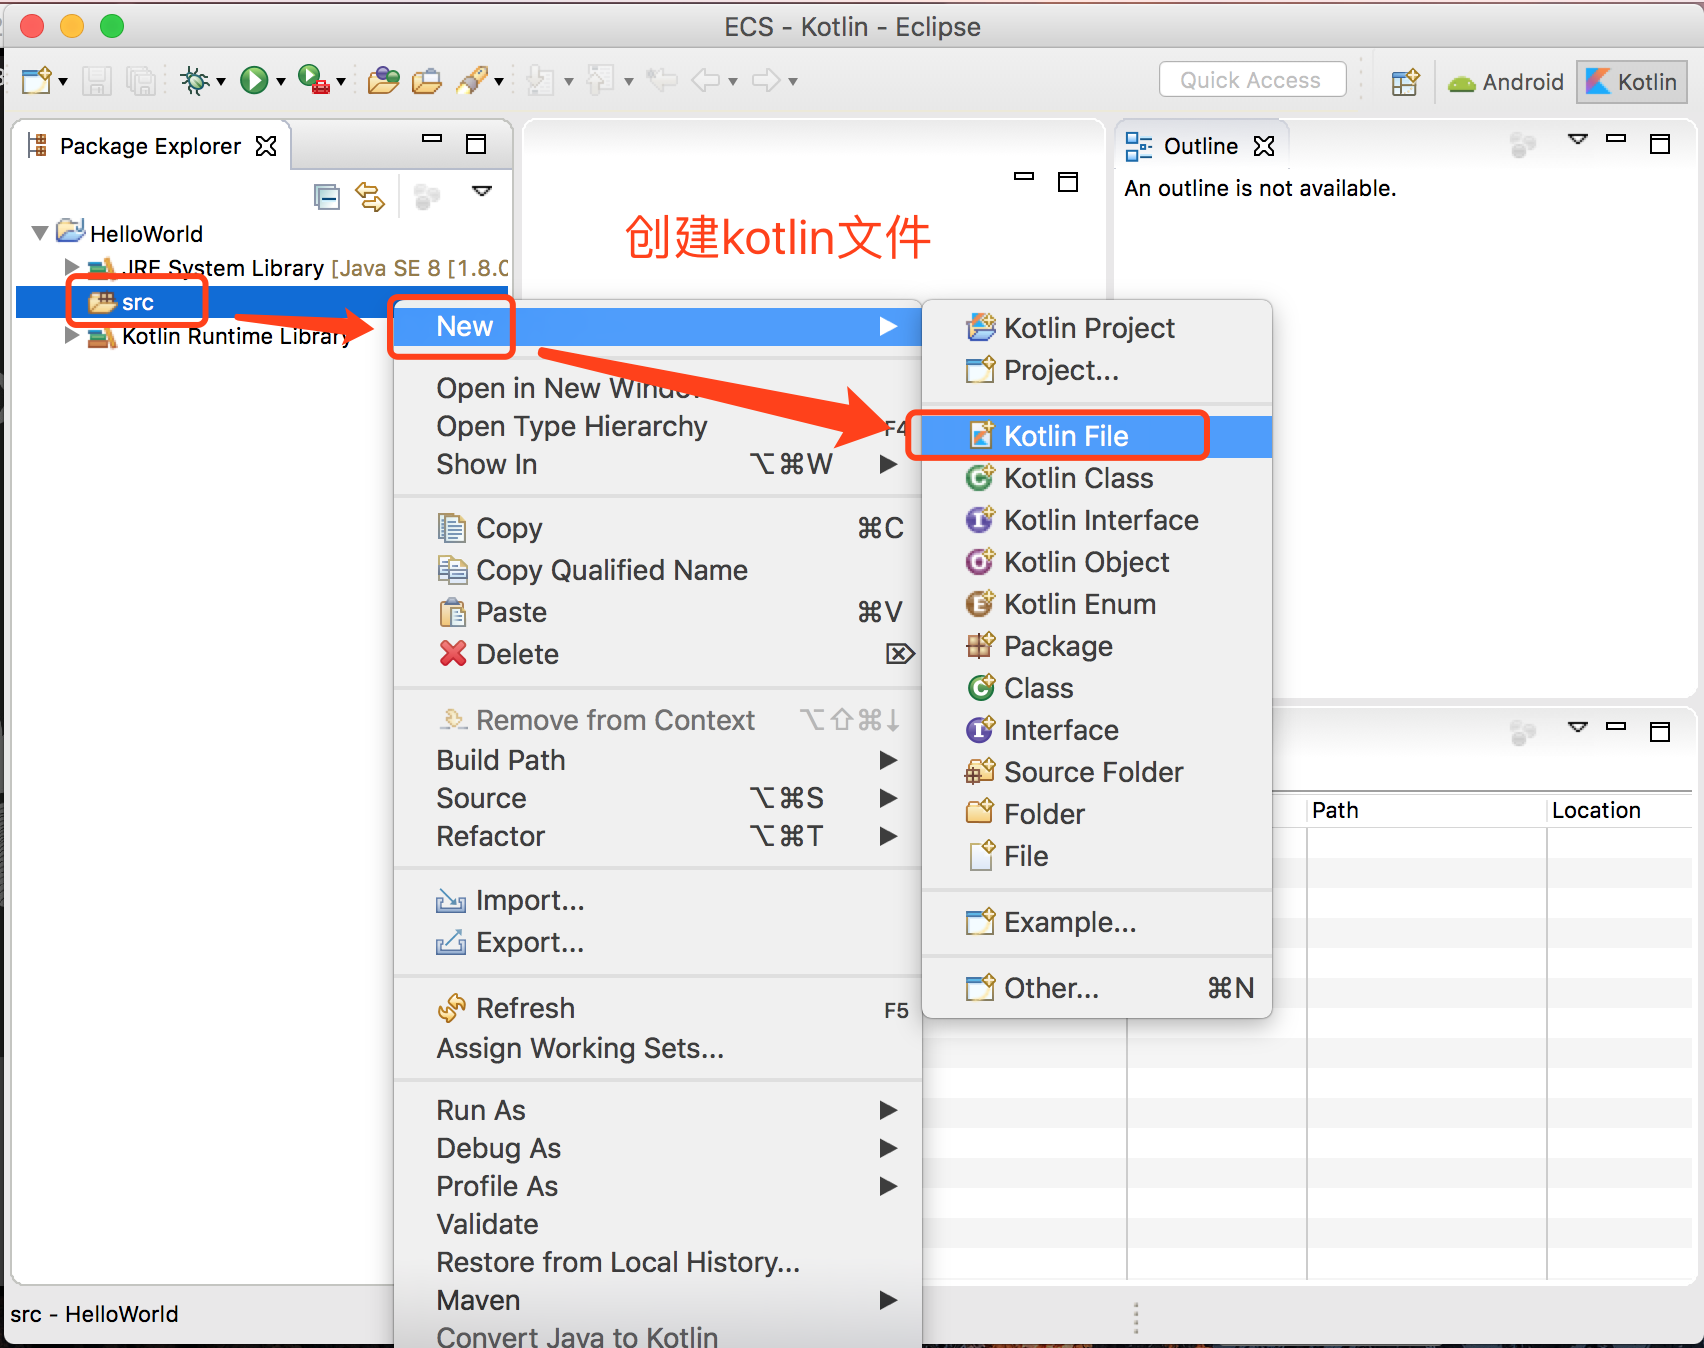Switch to the Kotlin perspective

[x=1632, y=82]
